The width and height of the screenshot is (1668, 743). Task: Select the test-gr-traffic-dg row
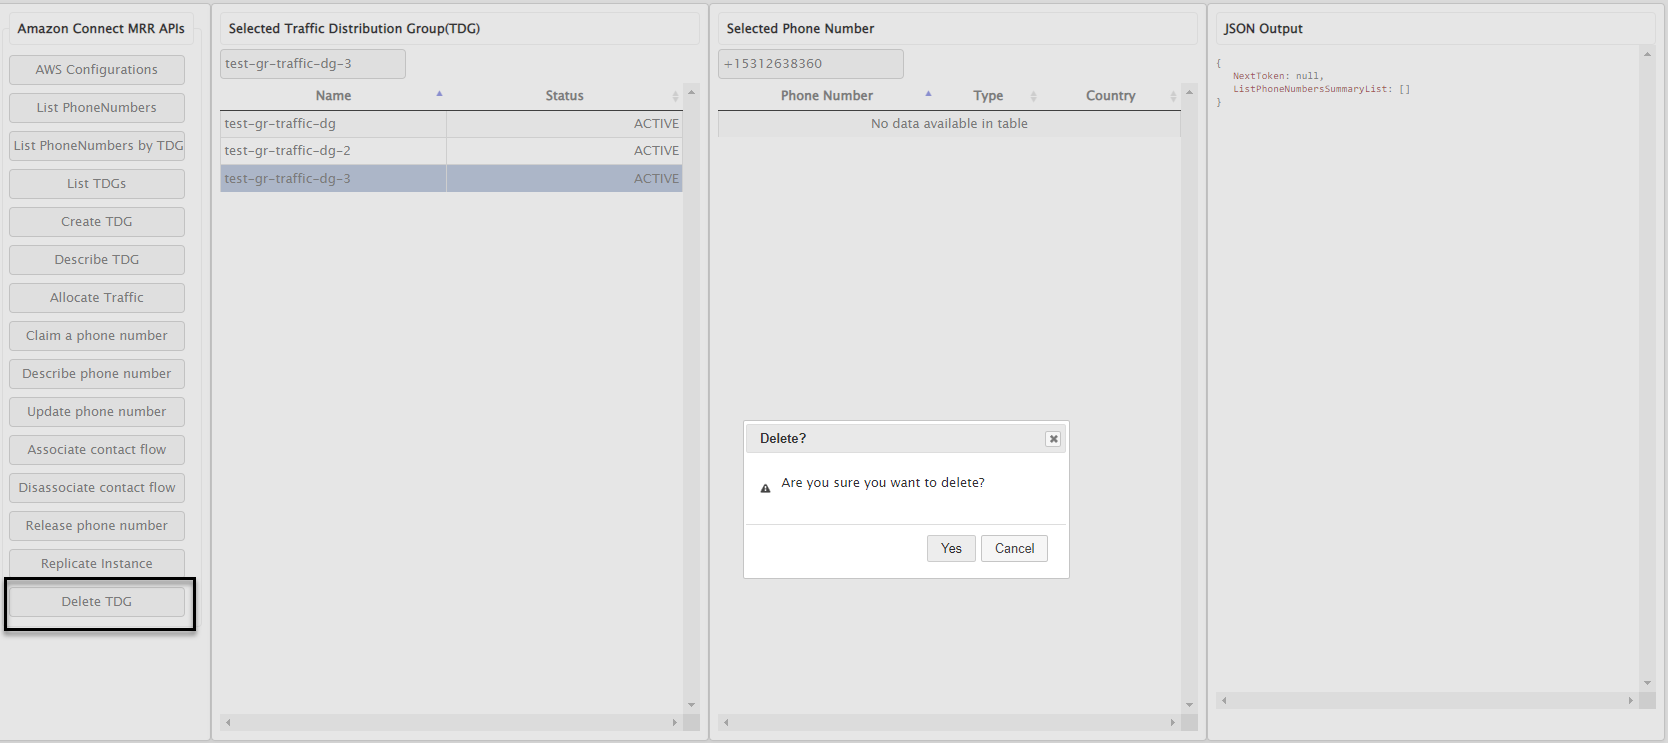coord(451,124)
